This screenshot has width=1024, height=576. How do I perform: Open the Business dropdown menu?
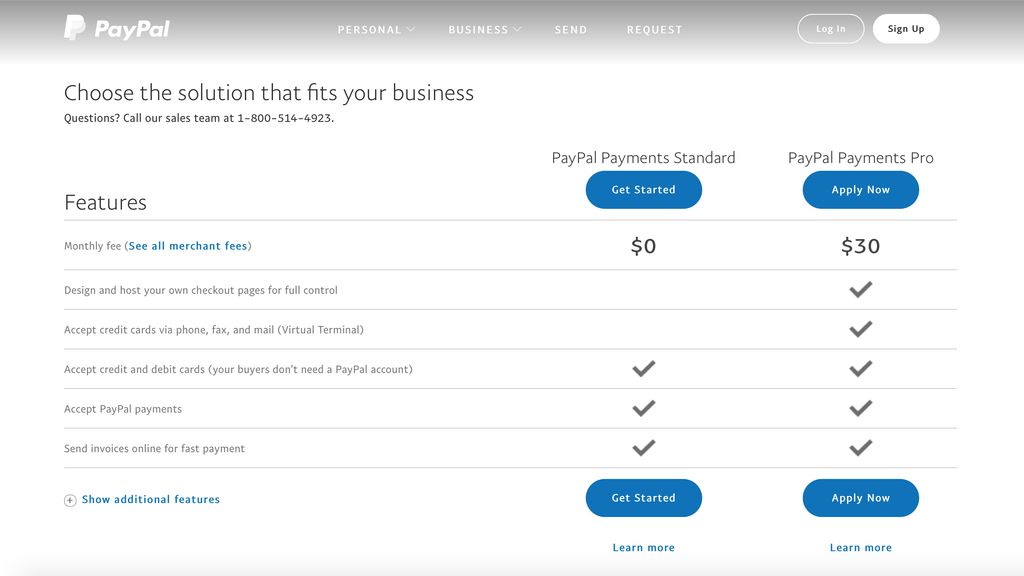483,29
